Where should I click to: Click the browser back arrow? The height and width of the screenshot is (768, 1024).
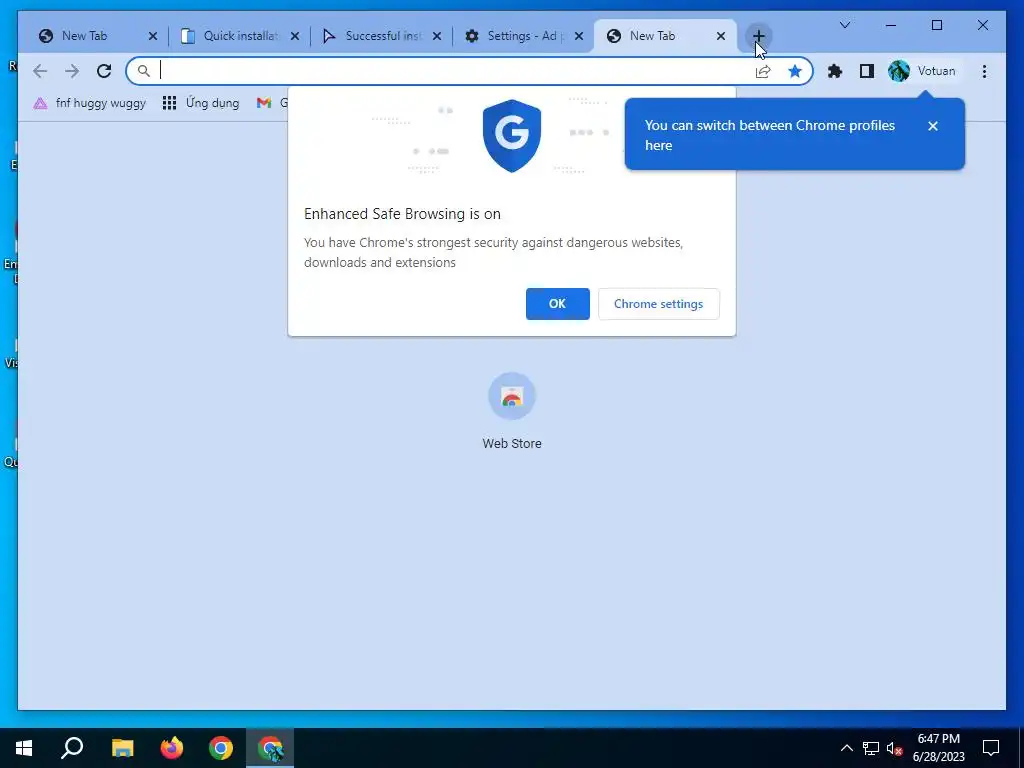point(40,71)
